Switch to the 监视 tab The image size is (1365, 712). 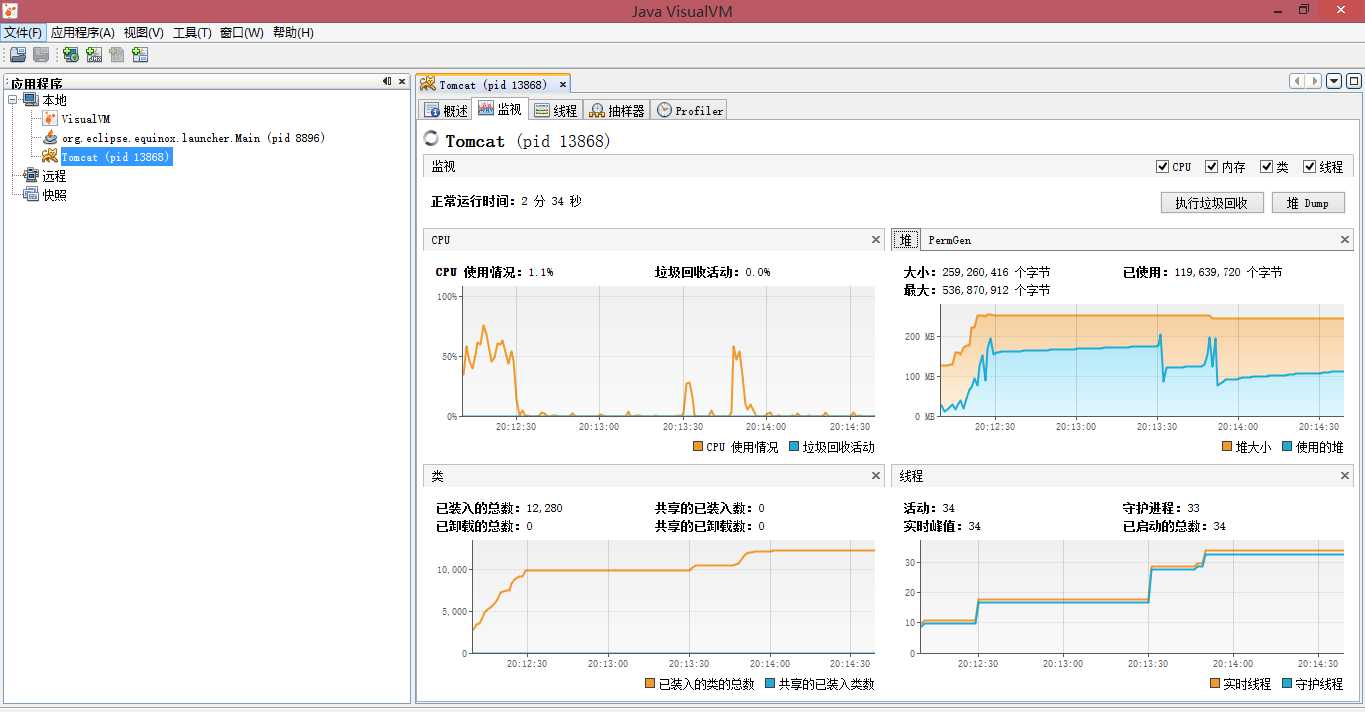click(x=500, y=109)
